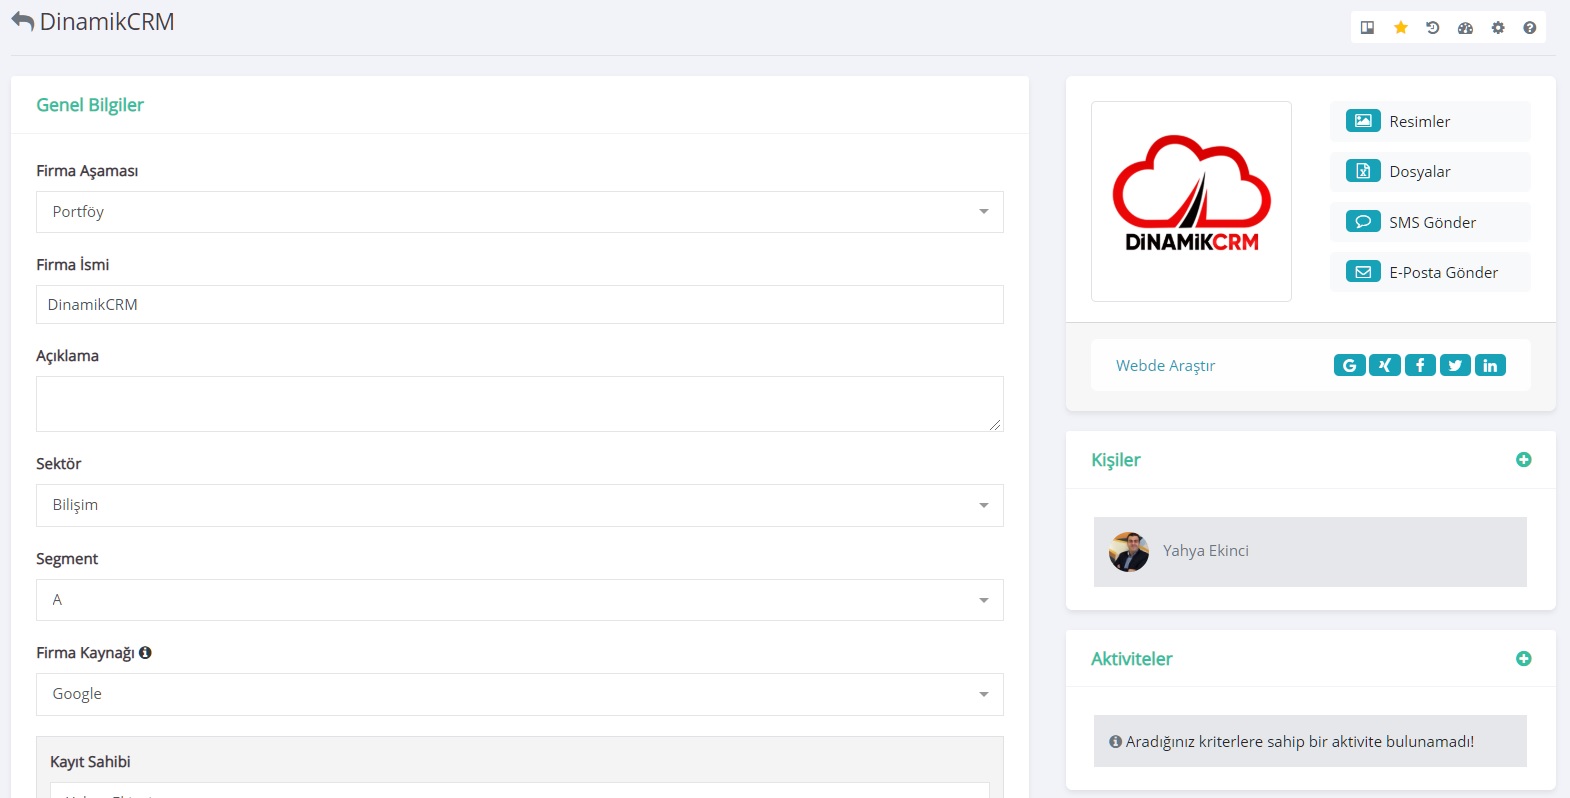Open Resimler image gallery
The image size is (1570, 798).
coord(1430,121)
